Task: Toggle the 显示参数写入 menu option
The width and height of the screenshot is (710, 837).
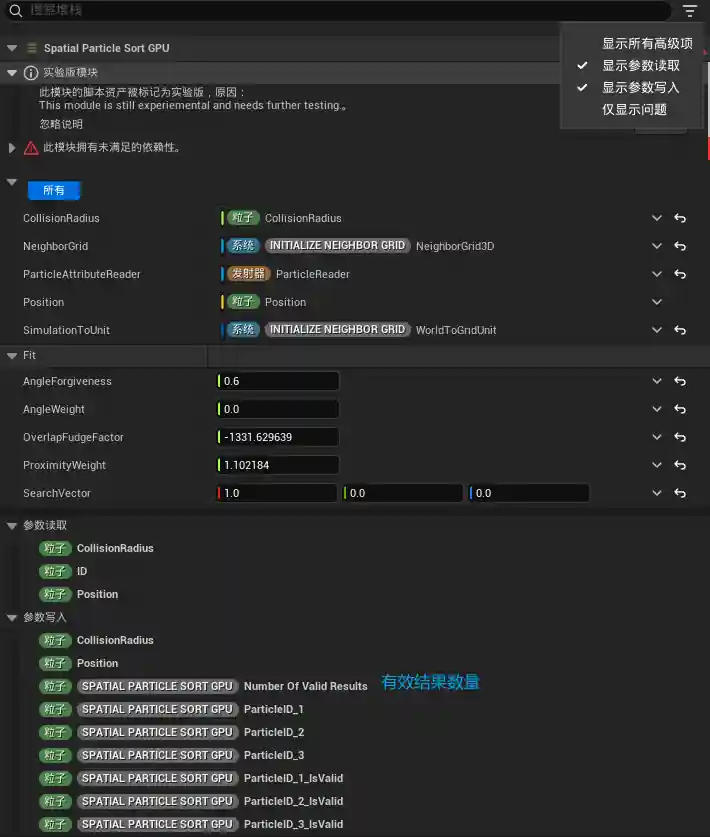Action: coord(640,87)
